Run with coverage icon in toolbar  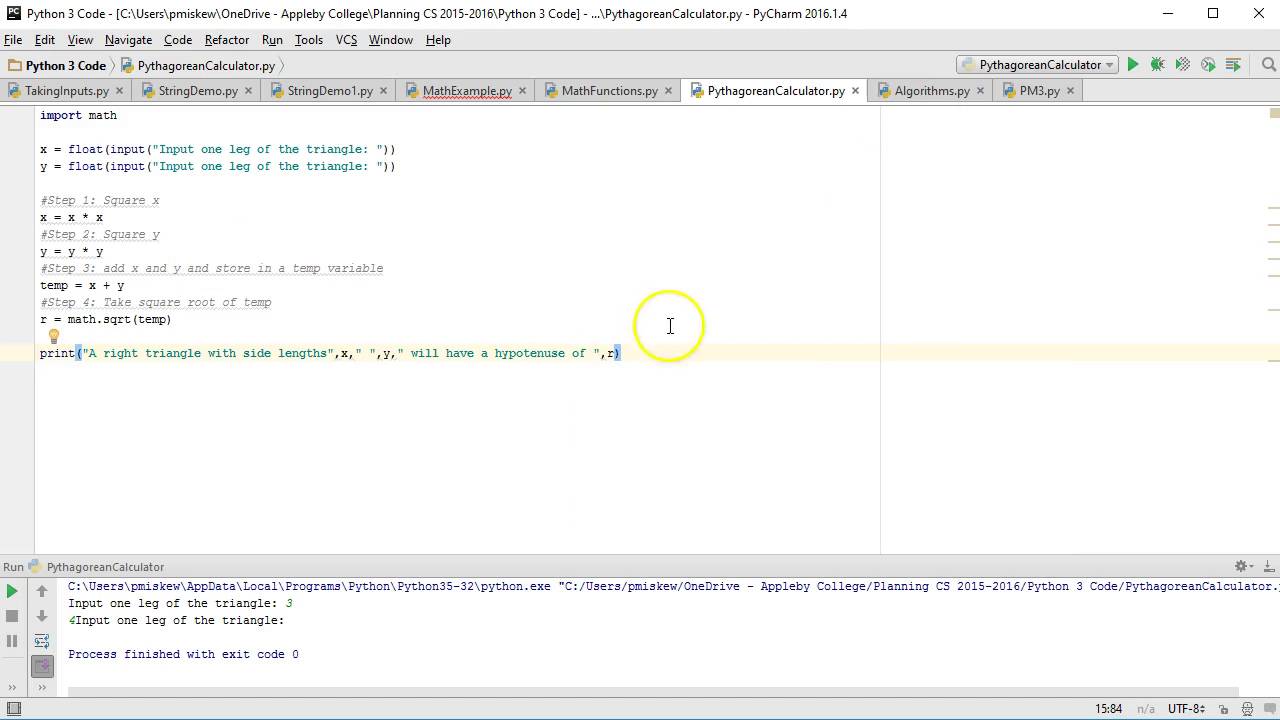click(x=1183, y=65)
